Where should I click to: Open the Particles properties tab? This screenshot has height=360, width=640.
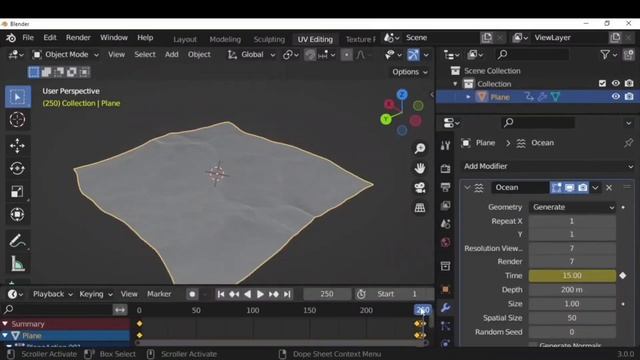point(445,326)
